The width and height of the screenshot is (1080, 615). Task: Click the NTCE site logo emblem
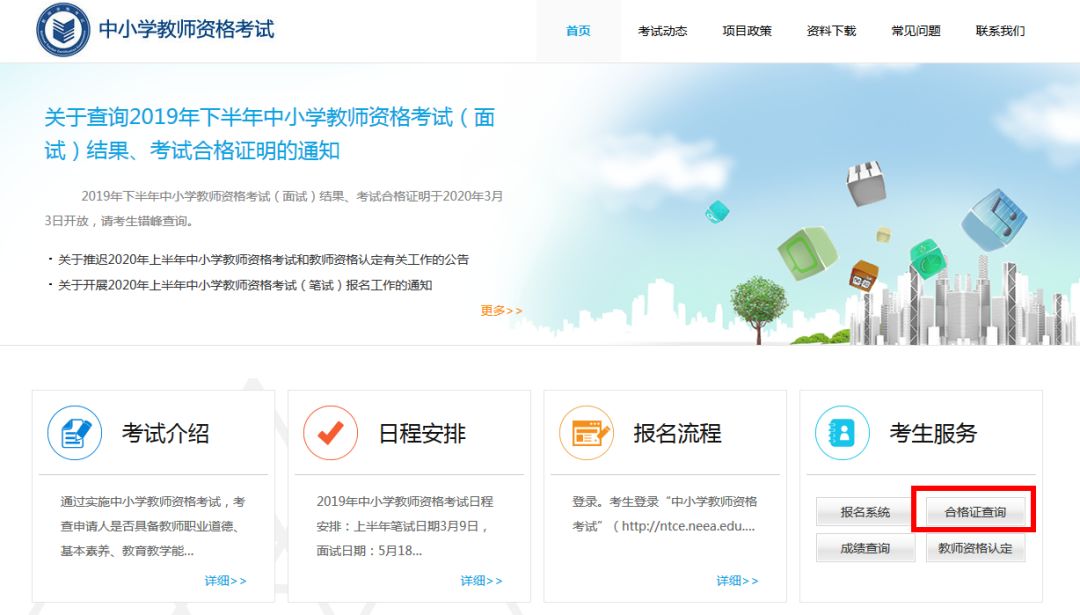tap(62, 30)
